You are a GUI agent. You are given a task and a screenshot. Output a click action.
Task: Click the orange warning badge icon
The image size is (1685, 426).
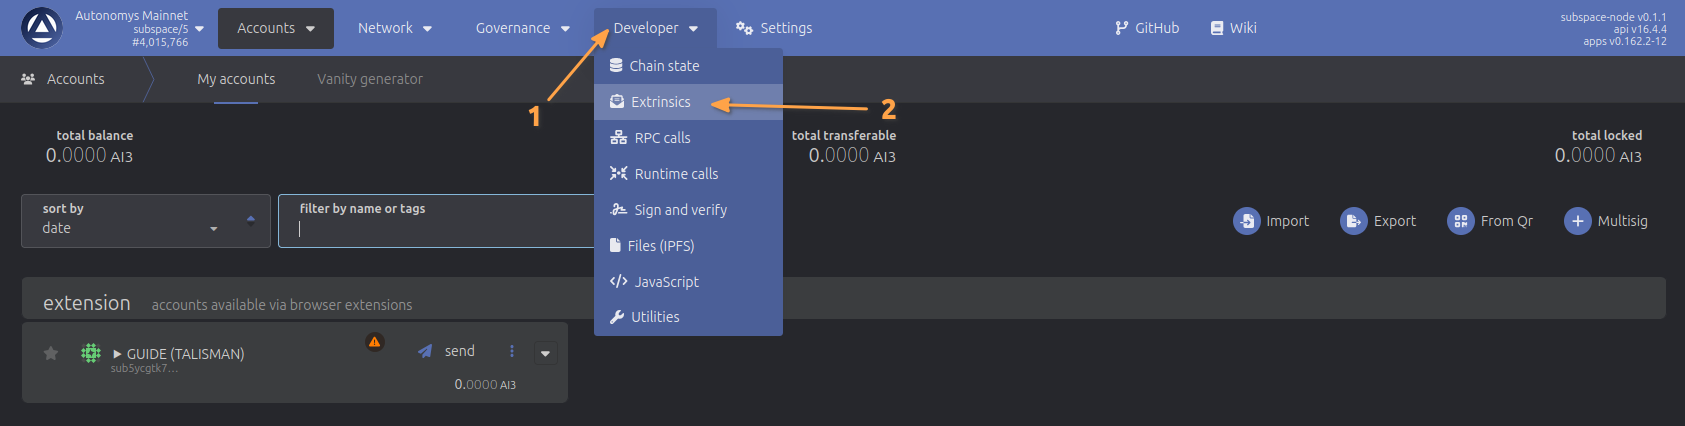(x=374, y=342)
